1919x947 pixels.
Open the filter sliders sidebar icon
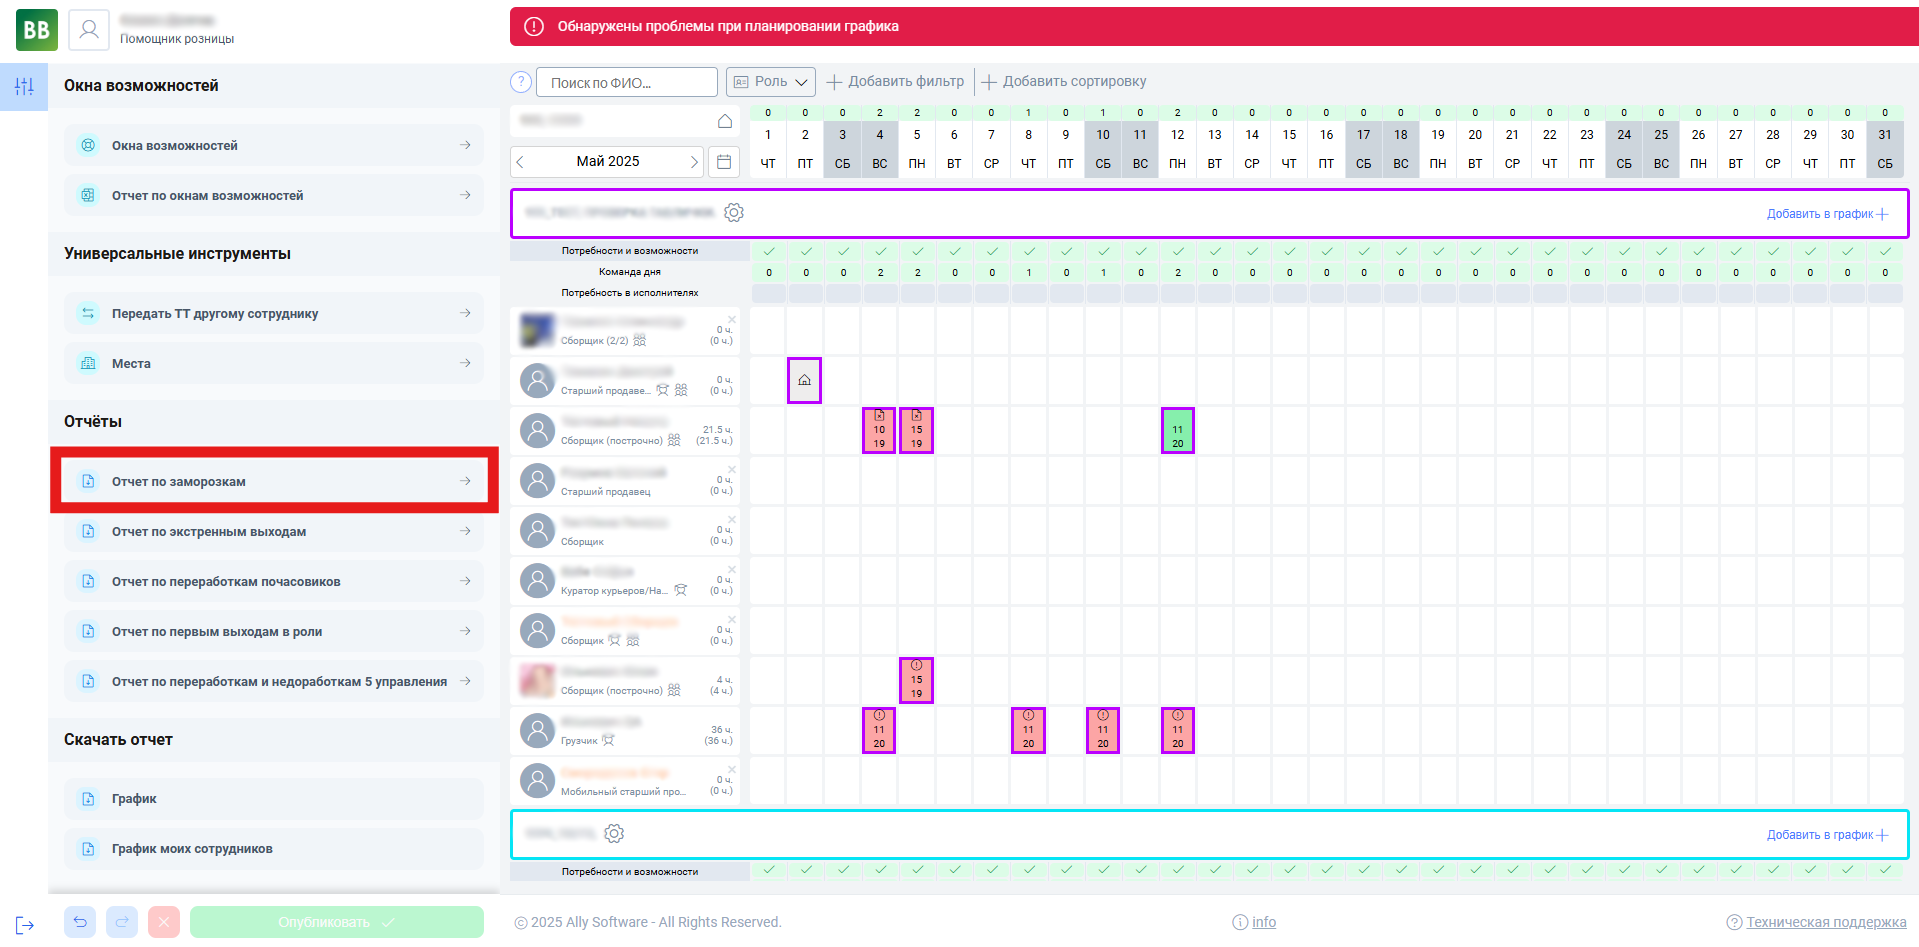24,87
